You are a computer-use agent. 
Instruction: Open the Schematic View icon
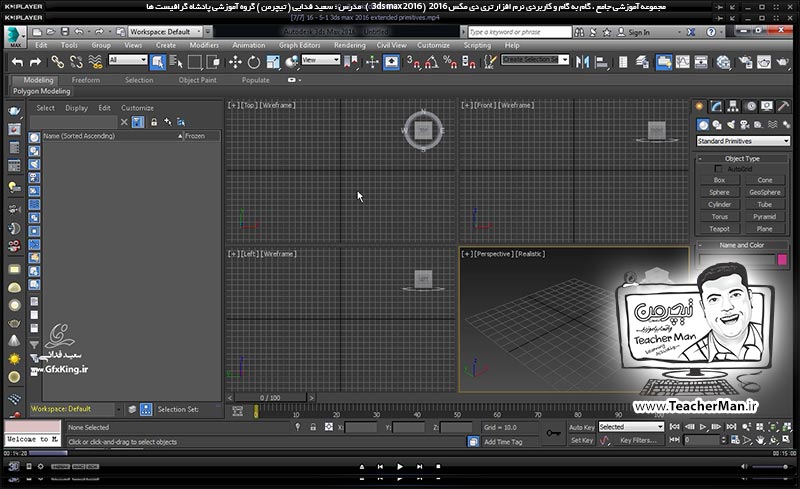701,62
